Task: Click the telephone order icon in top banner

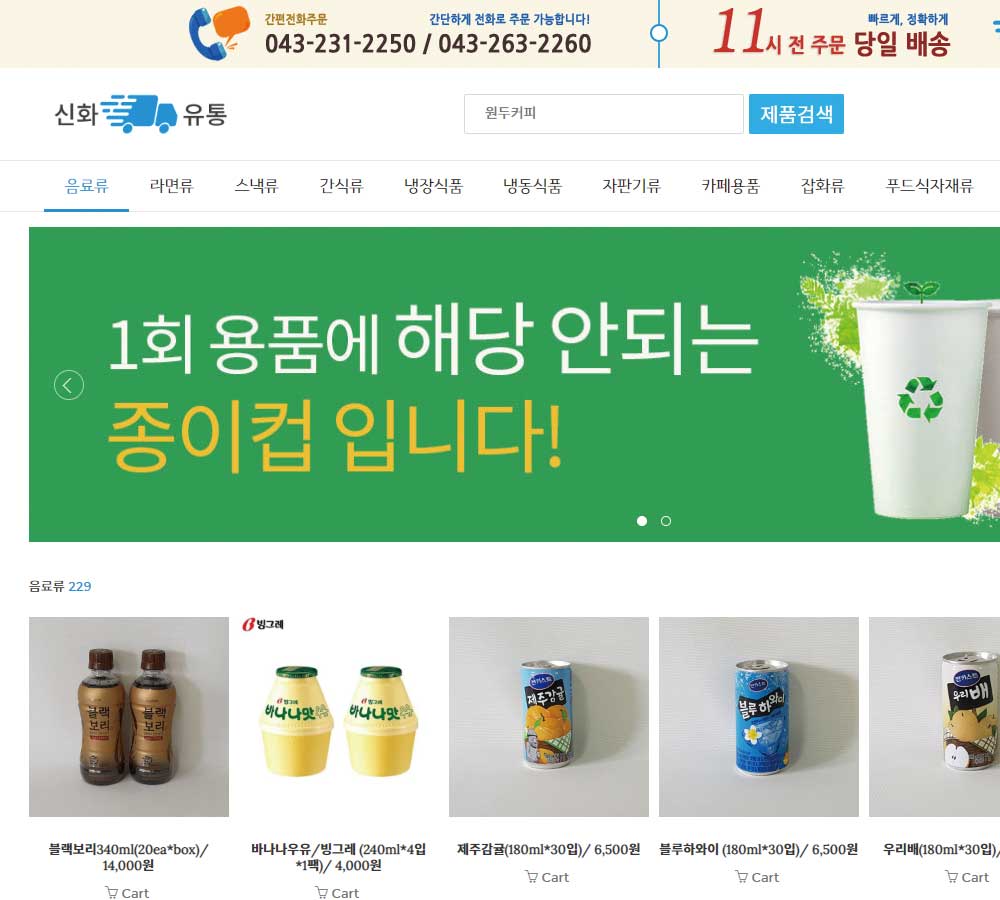Action: tap(219, 33)
